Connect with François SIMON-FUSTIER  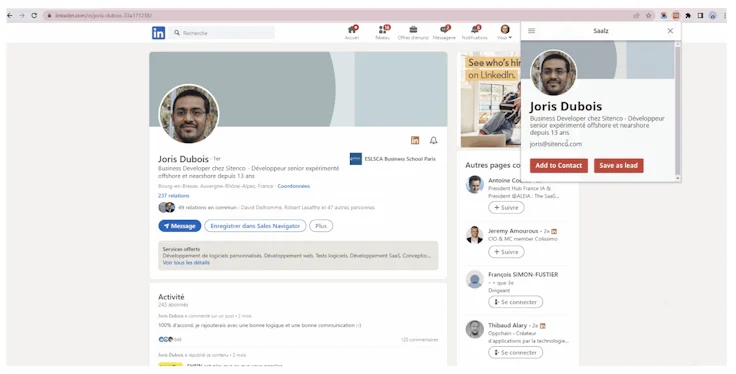(515, 302)
